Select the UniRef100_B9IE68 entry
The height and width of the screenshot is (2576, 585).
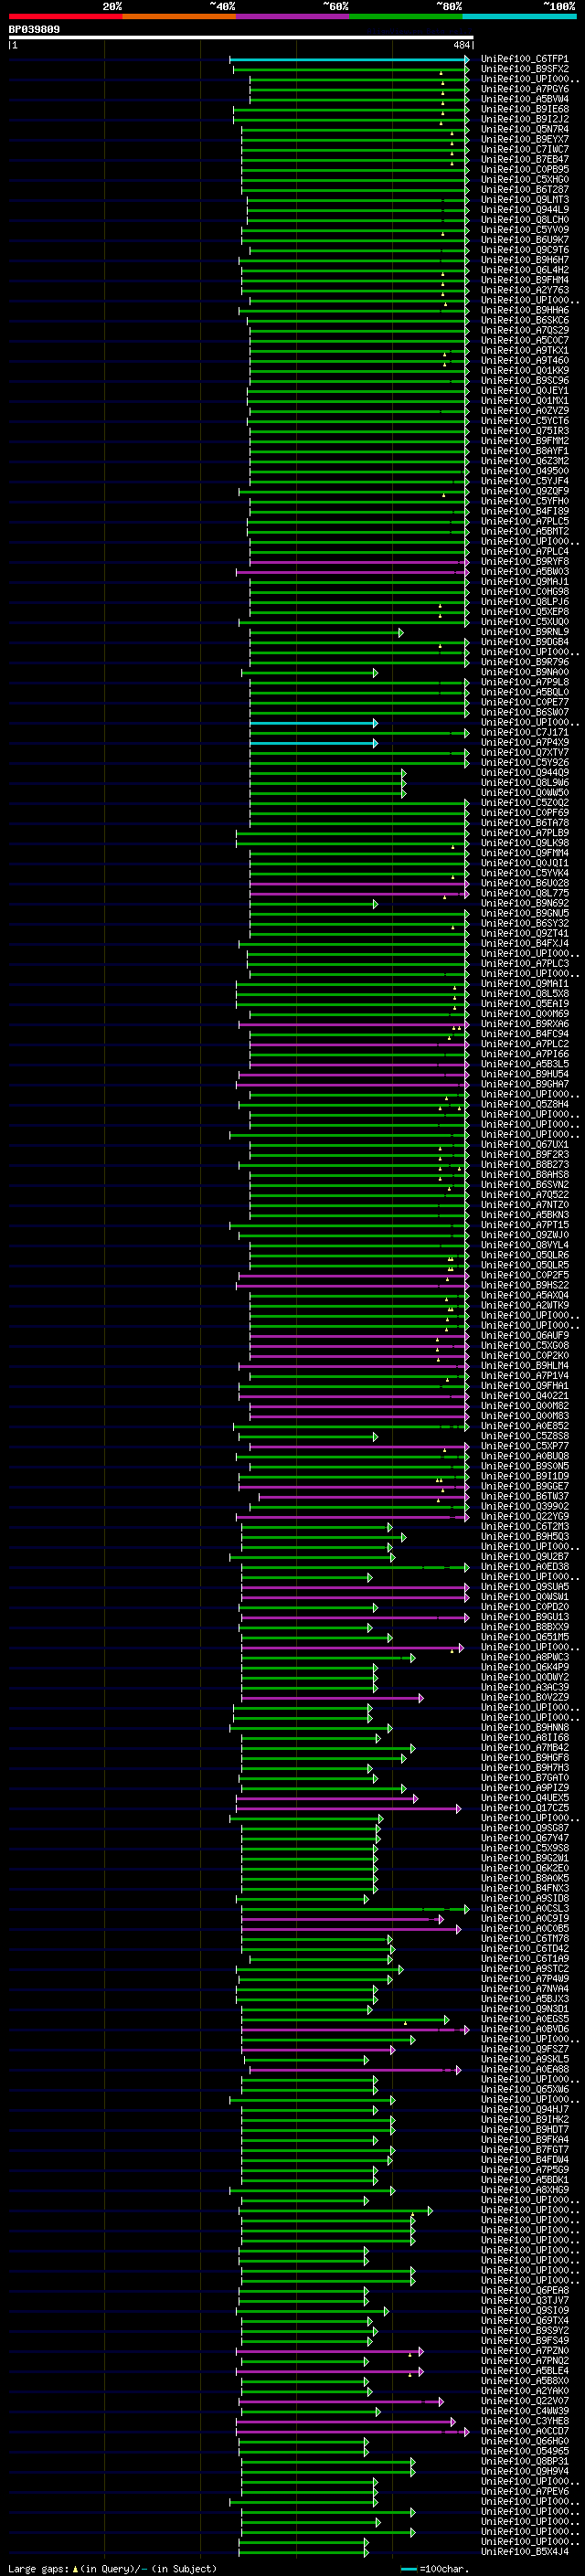tap(525, 109)
